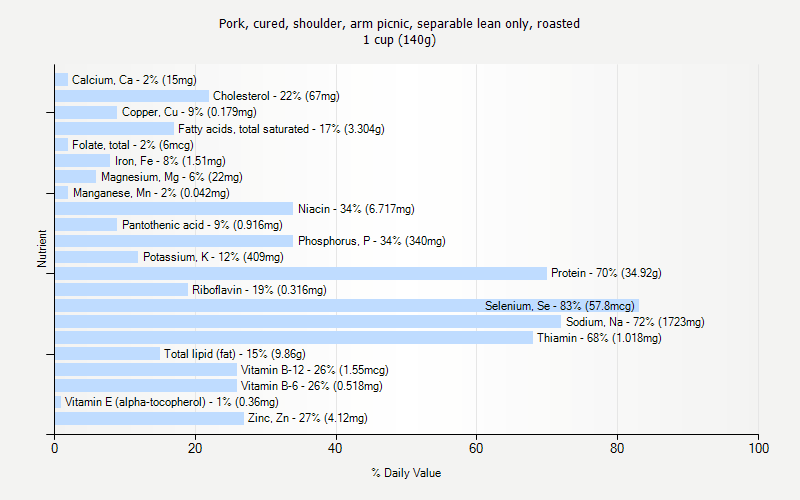Select the Total lipid (fat) bar
This screenshot has height=500, width=800.
(107, 354)
